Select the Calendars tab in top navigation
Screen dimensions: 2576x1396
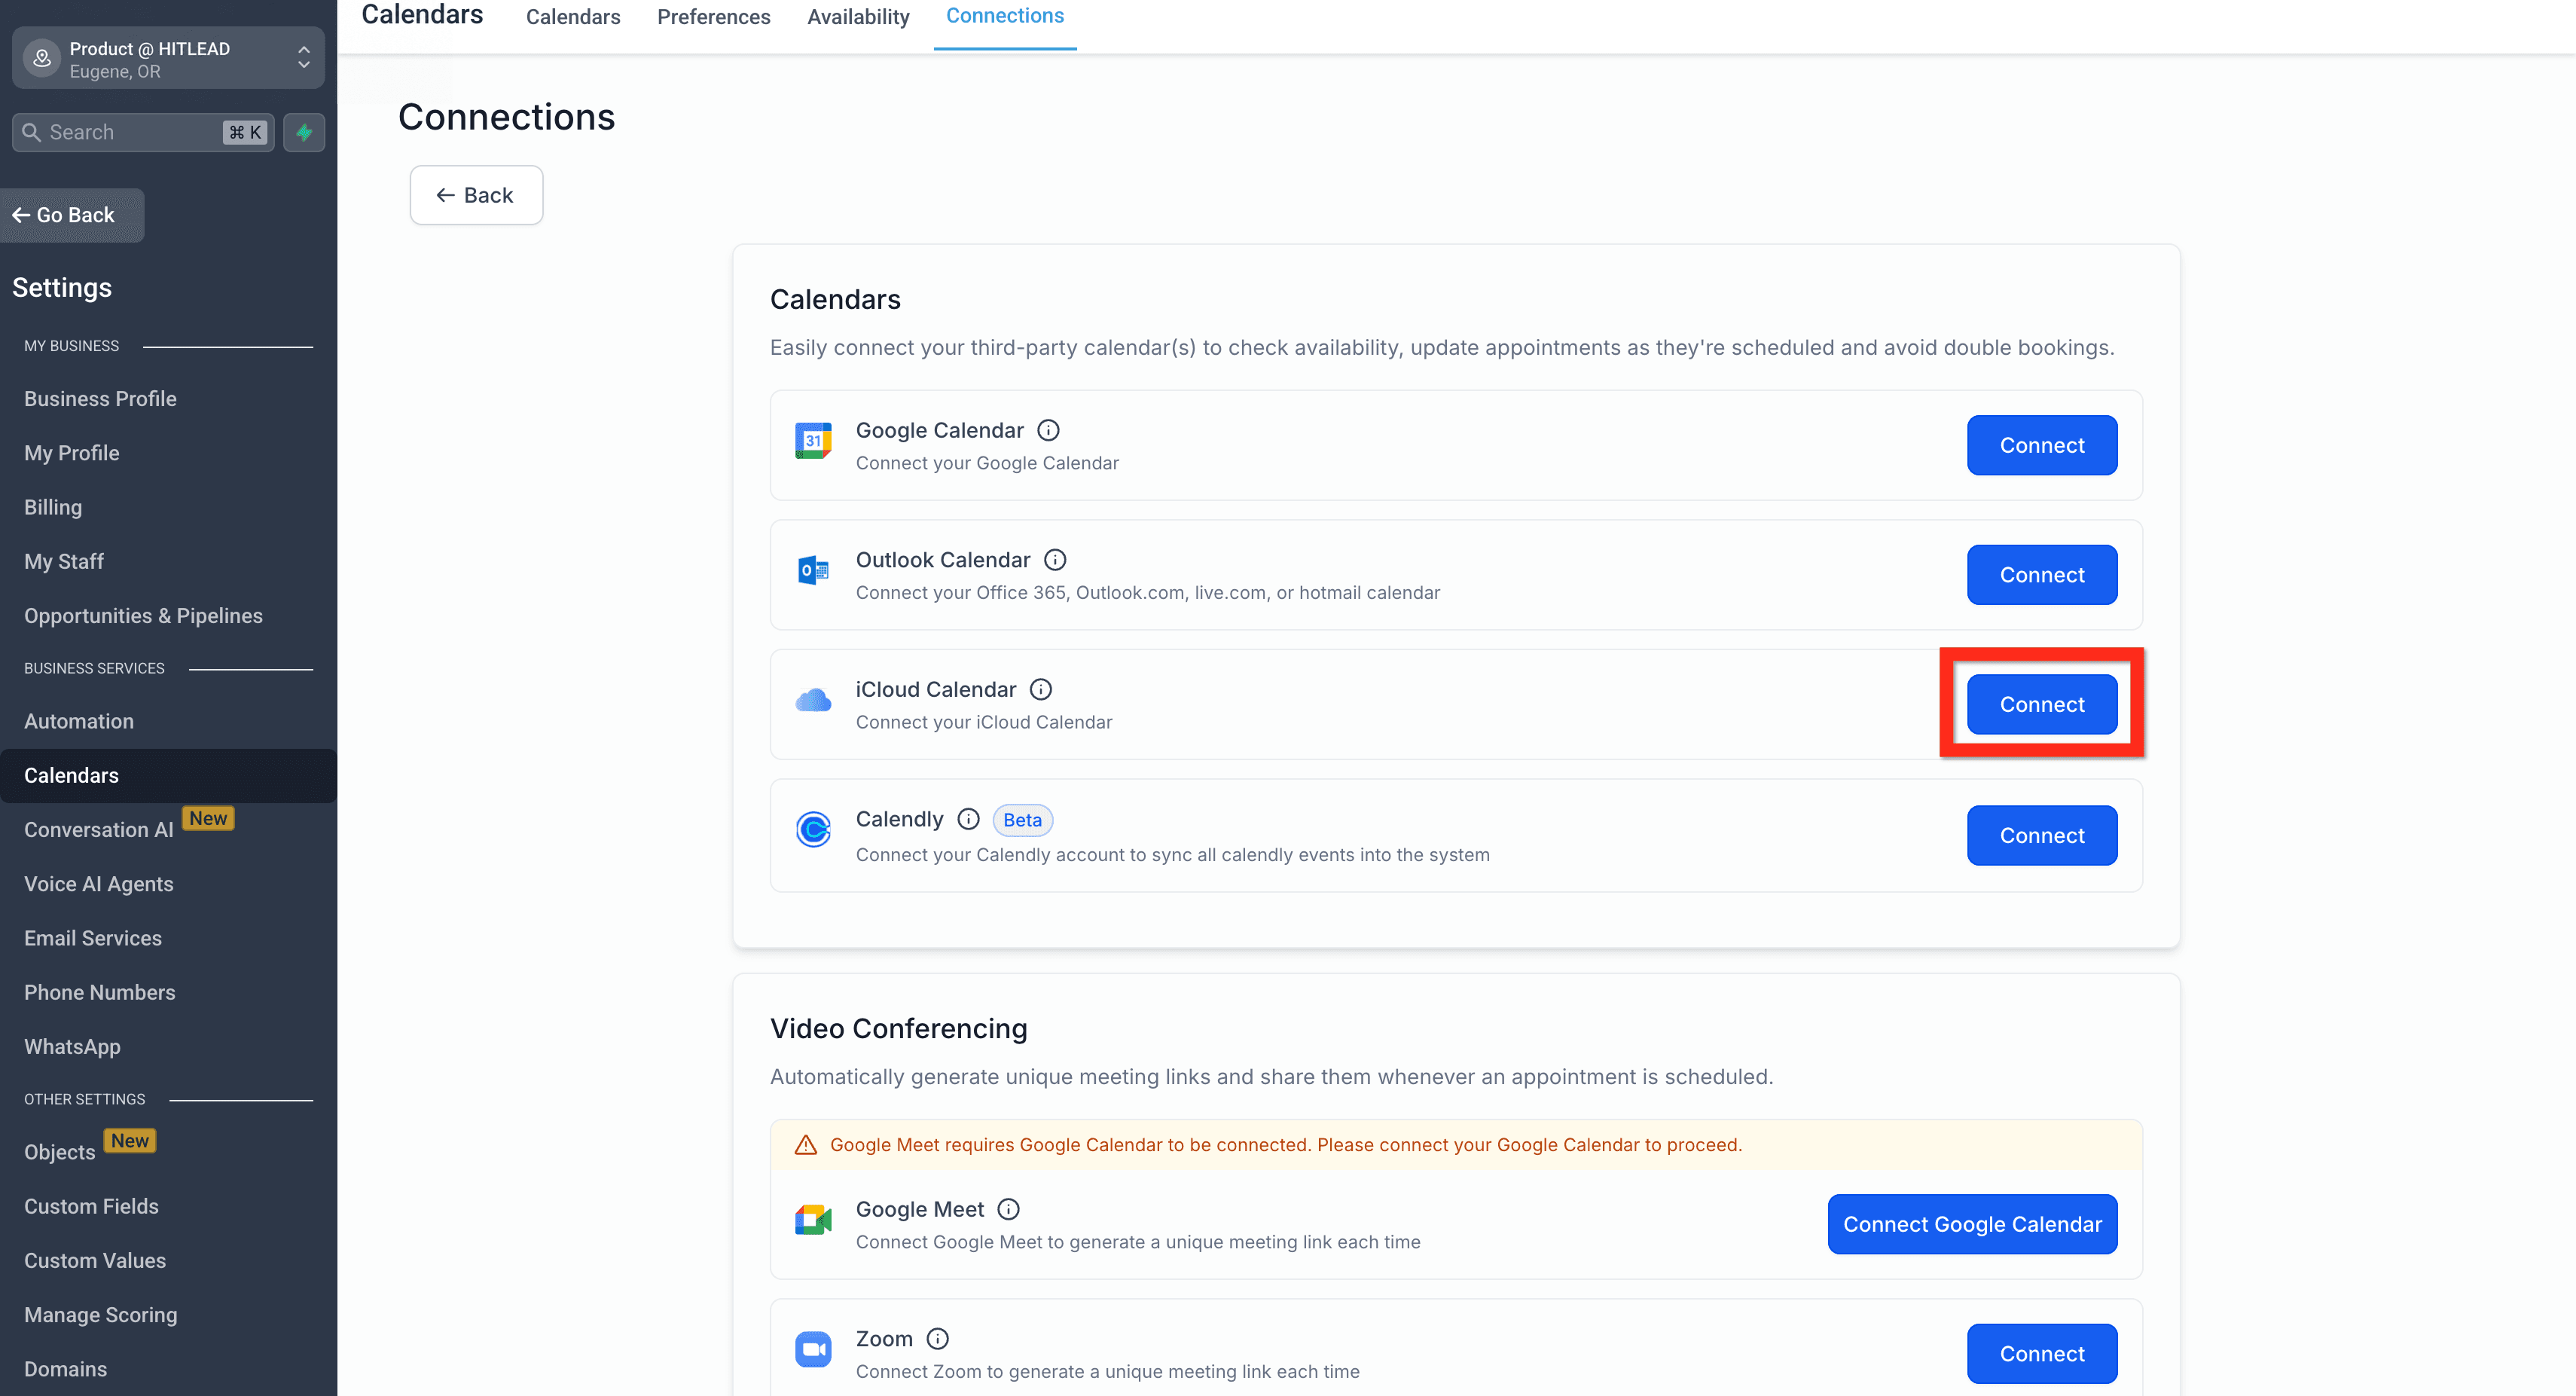(x=573, y=17)
